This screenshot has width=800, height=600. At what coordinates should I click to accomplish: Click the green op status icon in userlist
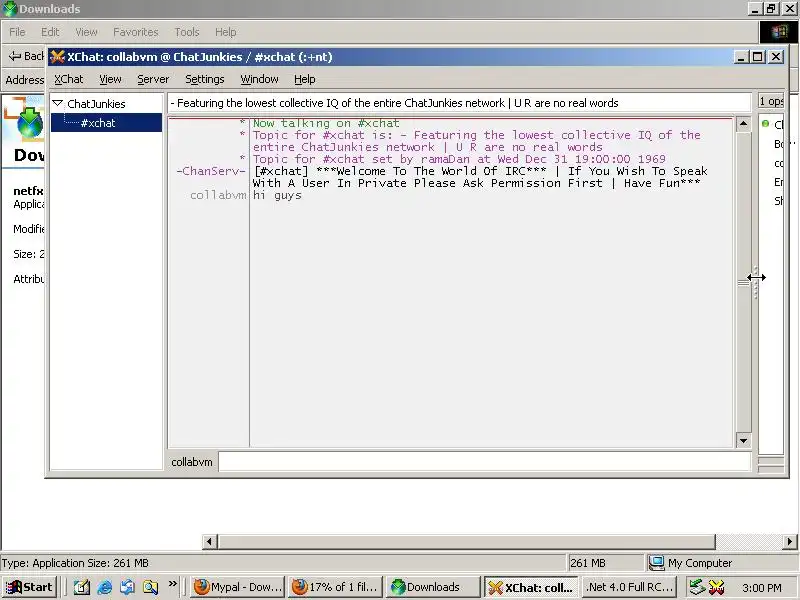click(x=765, y=123)
